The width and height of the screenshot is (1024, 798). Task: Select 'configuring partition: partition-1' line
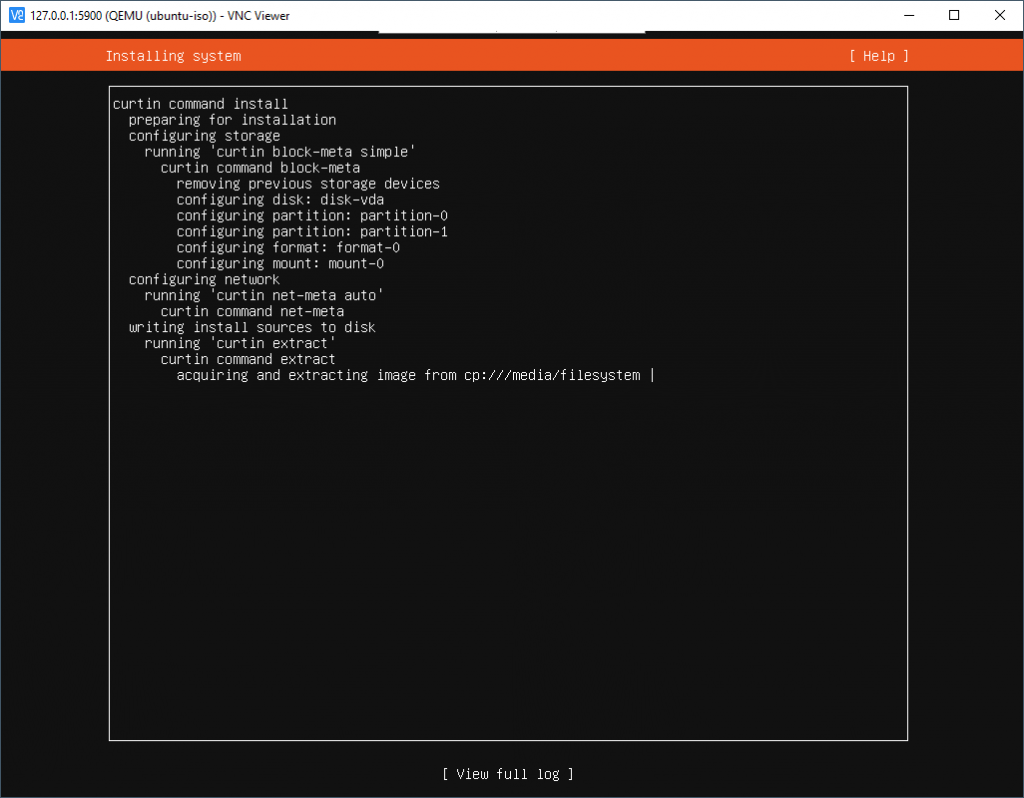[312, 232]
